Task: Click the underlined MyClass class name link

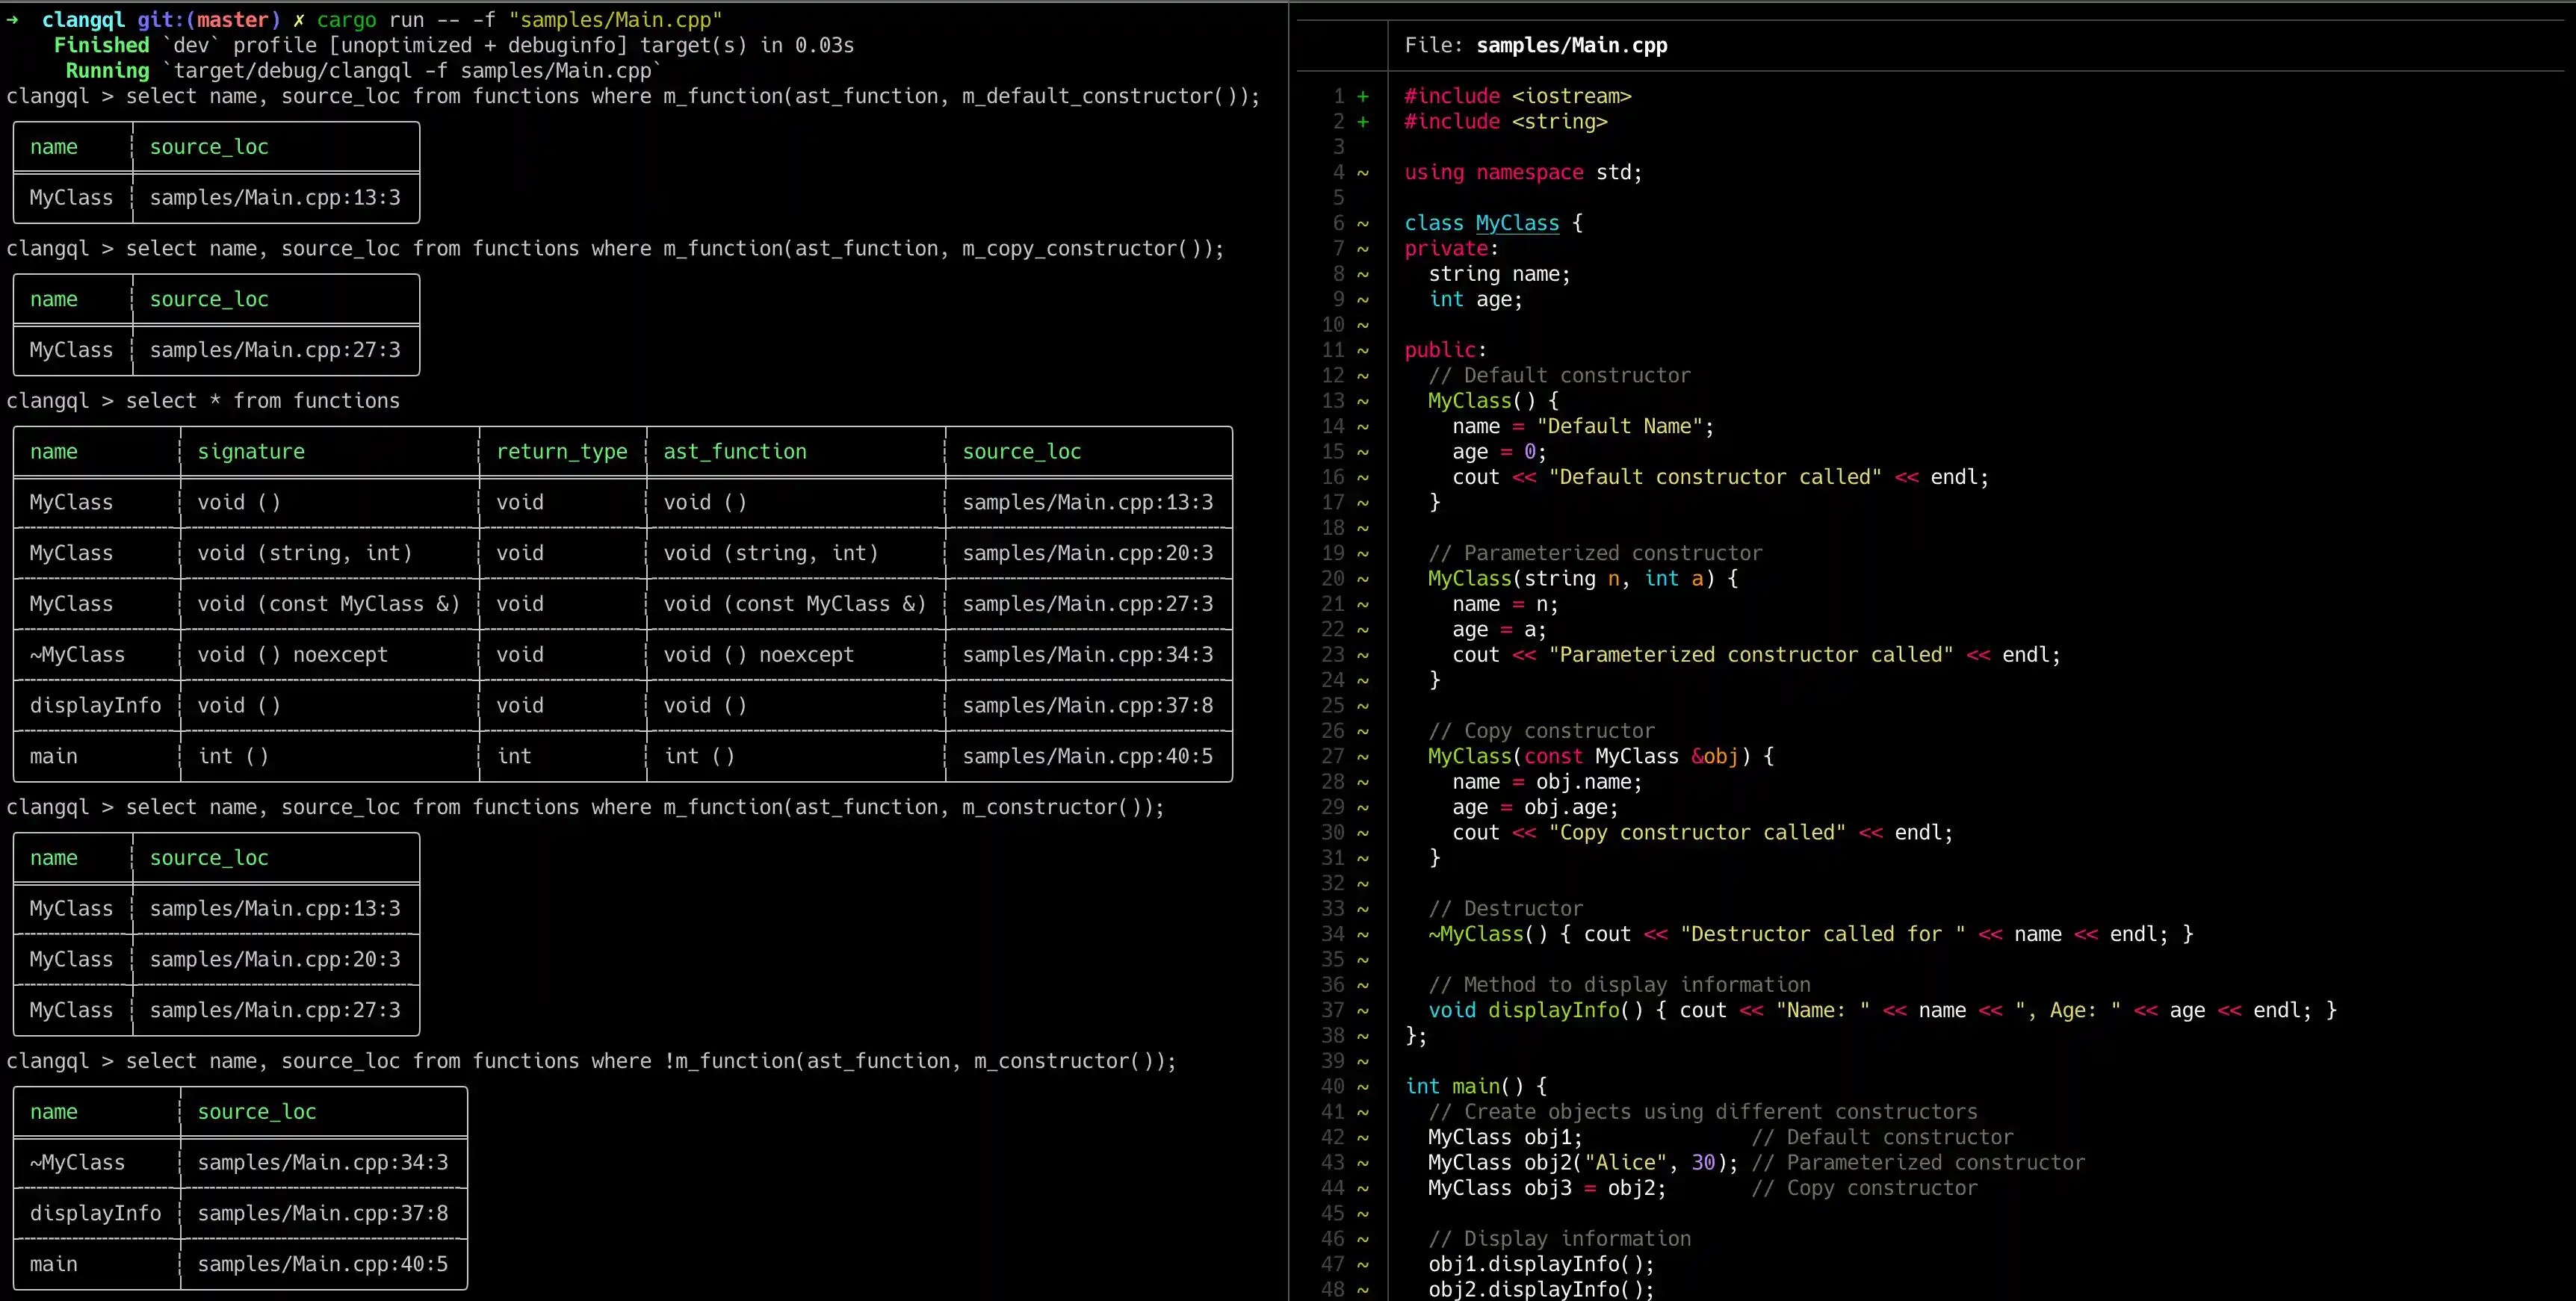Action: tap(1516, 223)
